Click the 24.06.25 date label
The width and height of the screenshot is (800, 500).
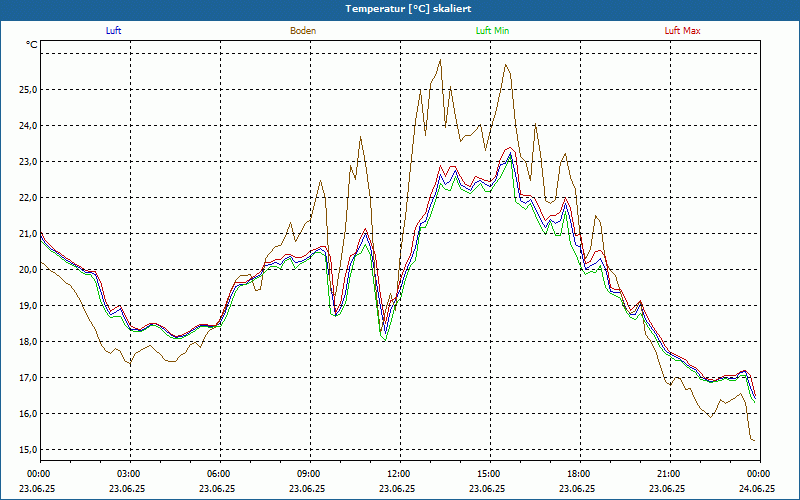pos(757,488)
